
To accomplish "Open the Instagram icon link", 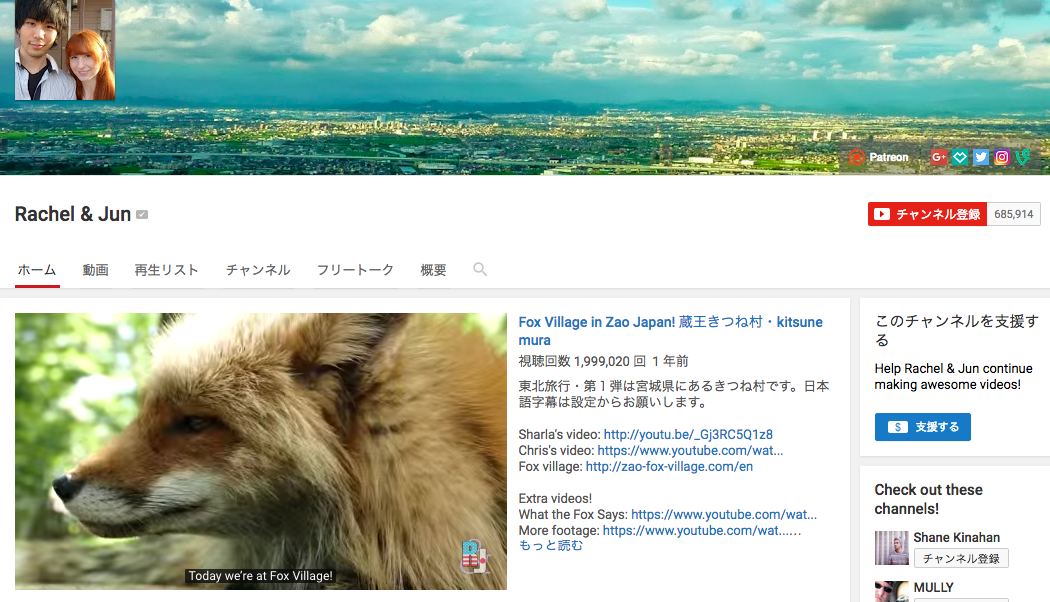I will click(1002, 157).
